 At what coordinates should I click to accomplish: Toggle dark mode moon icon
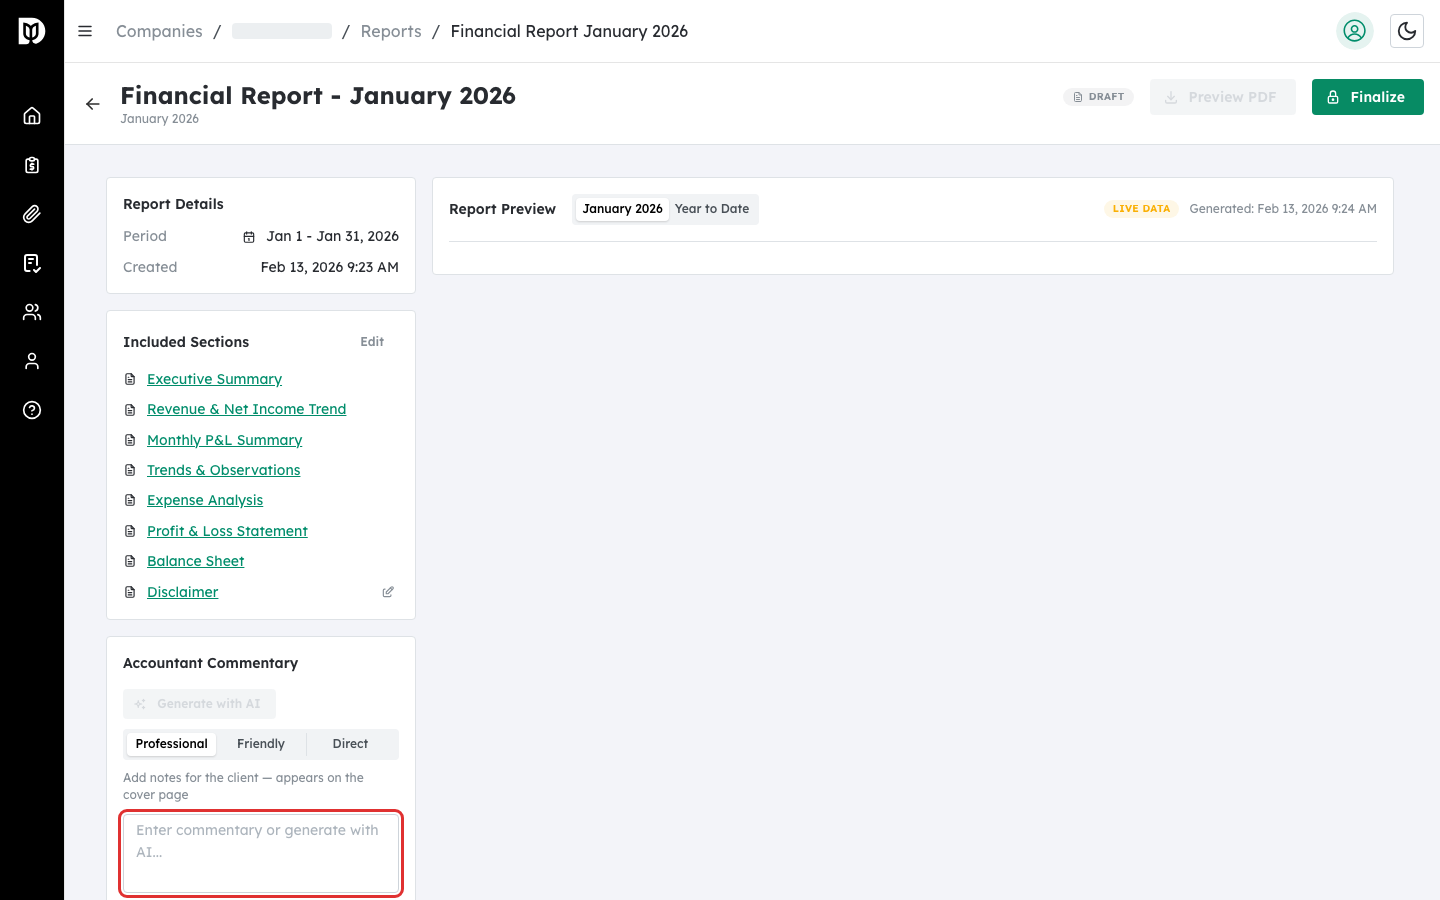pyautogui.click(x=1406, y=31)
